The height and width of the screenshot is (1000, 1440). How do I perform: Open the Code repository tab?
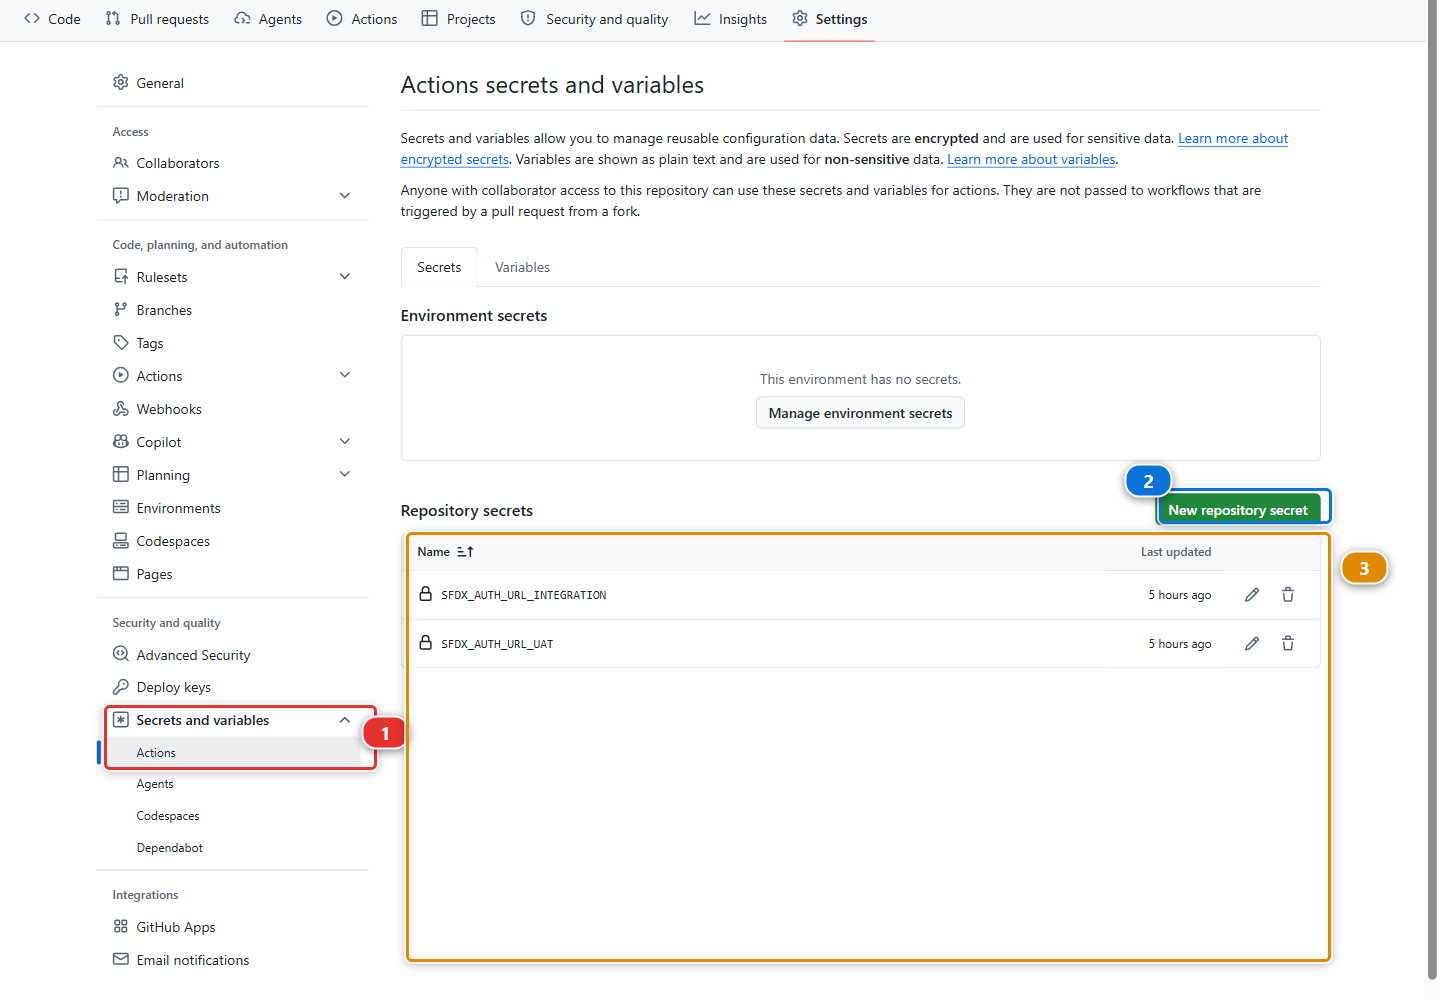(52, 19)
